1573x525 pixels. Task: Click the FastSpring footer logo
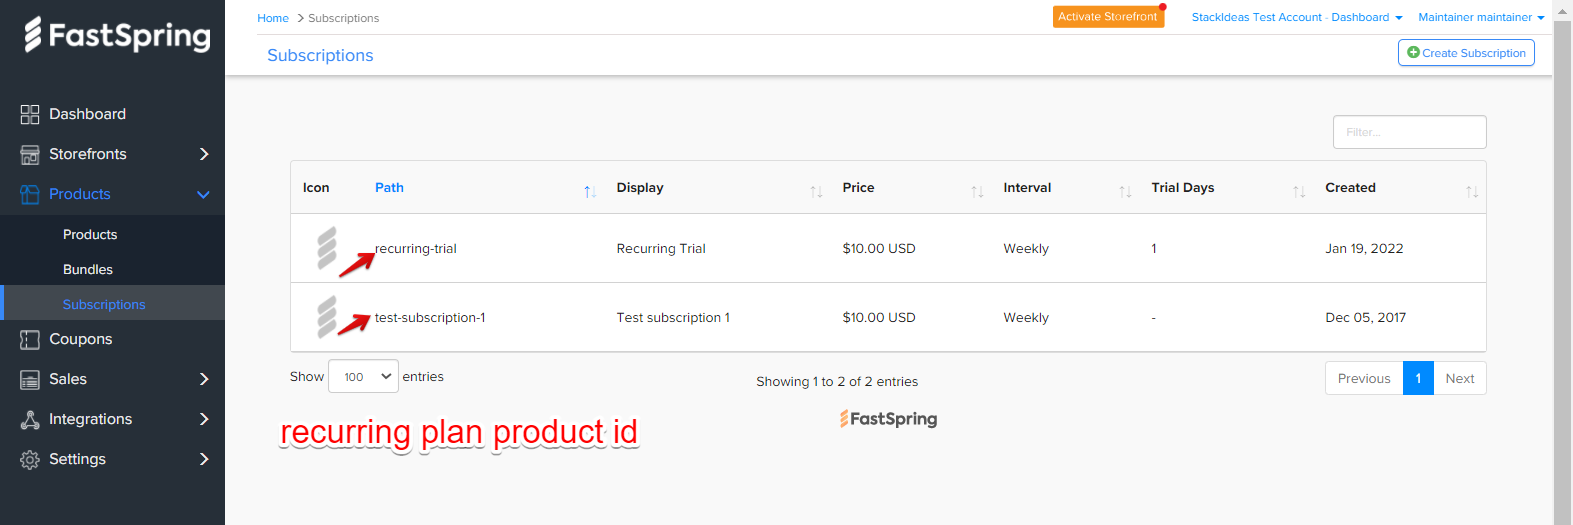point(888,418)
